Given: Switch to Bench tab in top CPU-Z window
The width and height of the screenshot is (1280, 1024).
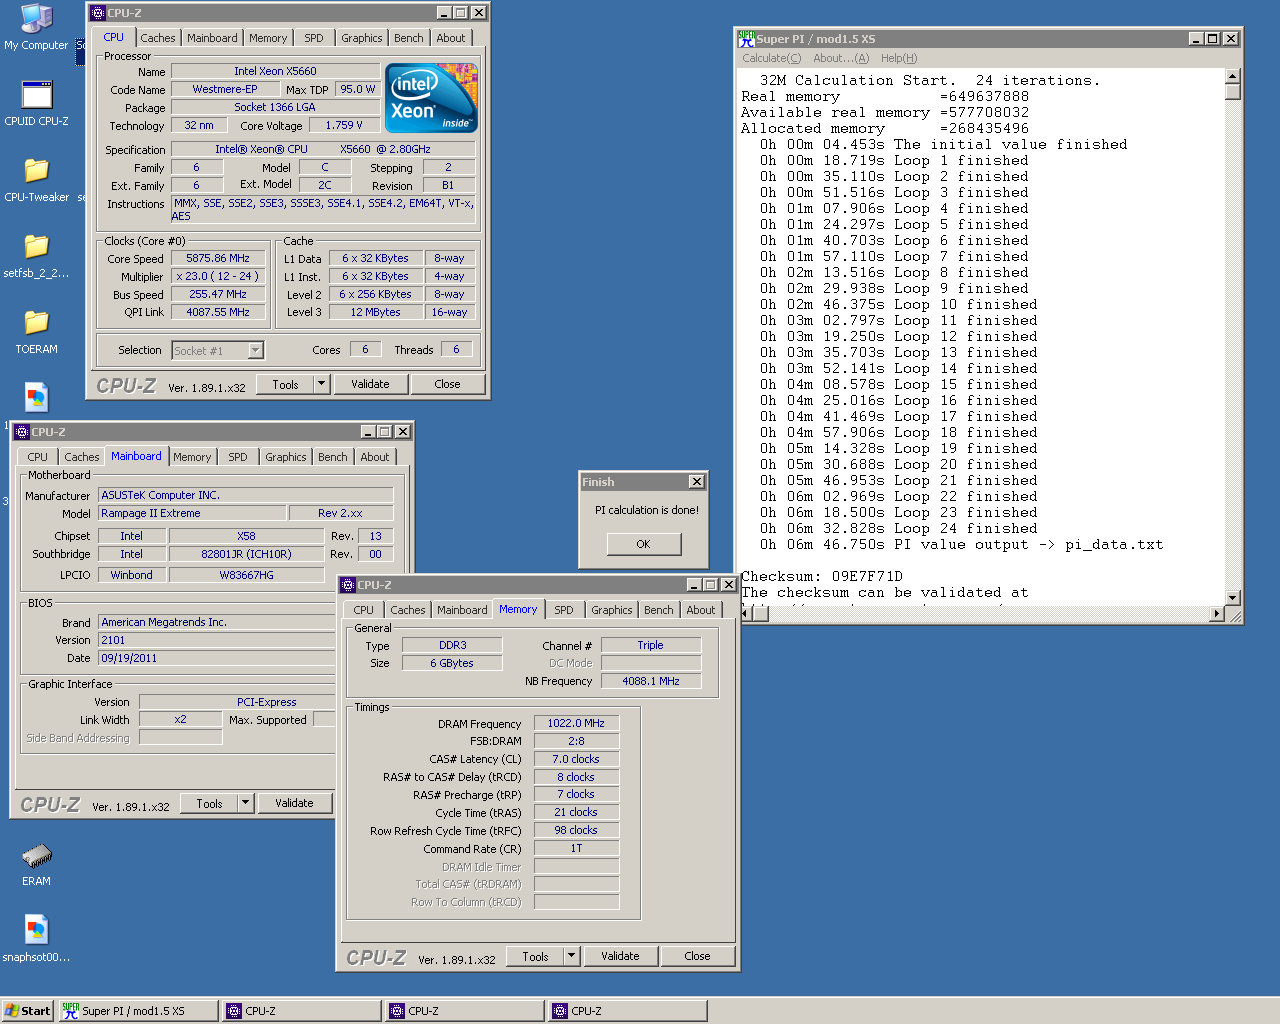Looking at the screenshot, I should [x=409, y=38].
